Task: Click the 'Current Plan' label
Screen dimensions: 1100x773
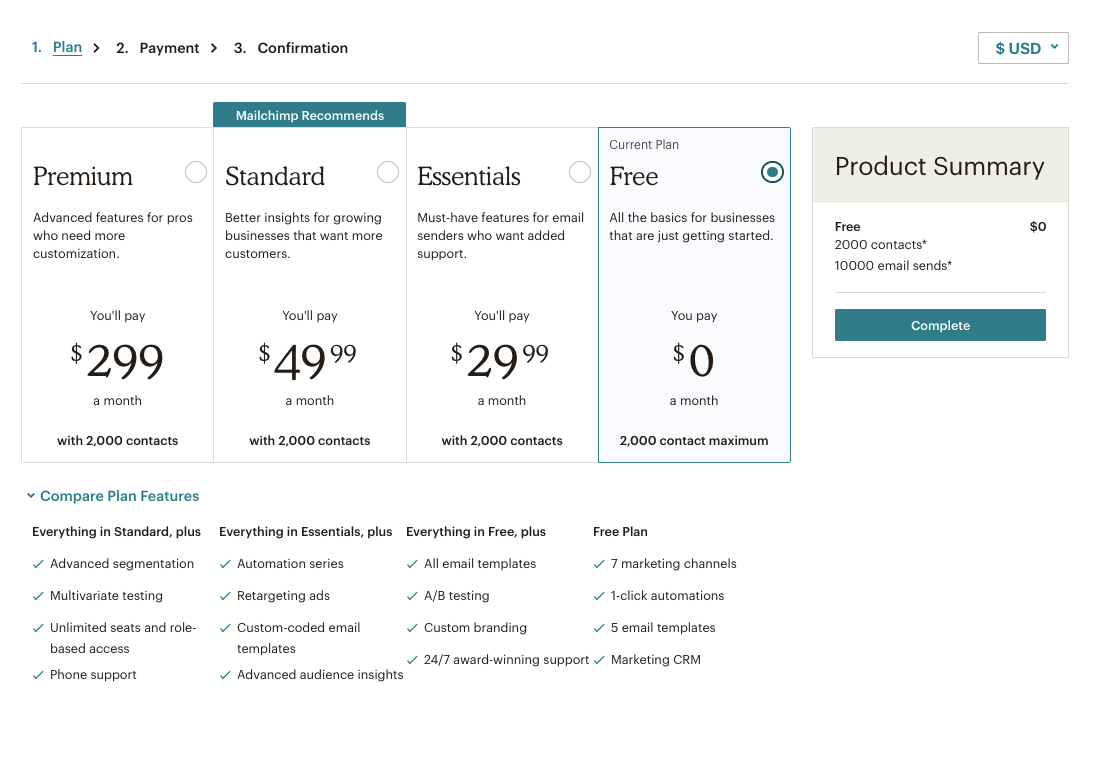Action: pos(644,144)
